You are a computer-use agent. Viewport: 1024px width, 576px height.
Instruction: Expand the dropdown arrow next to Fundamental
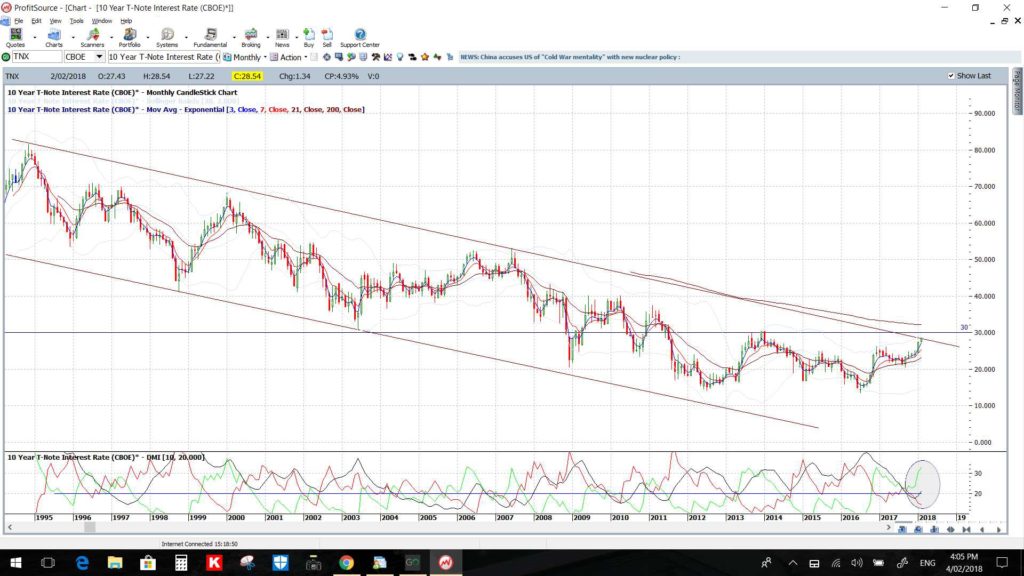tap(234, 38)
